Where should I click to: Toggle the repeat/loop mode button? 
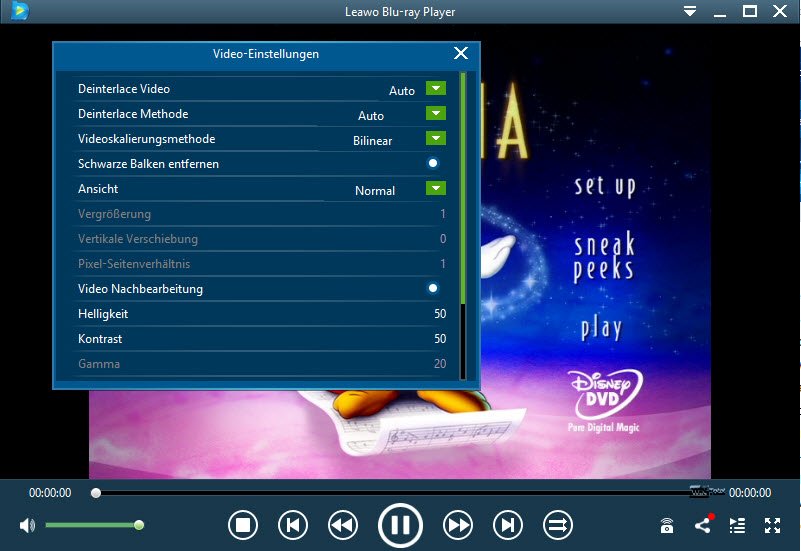pos(557,525)
